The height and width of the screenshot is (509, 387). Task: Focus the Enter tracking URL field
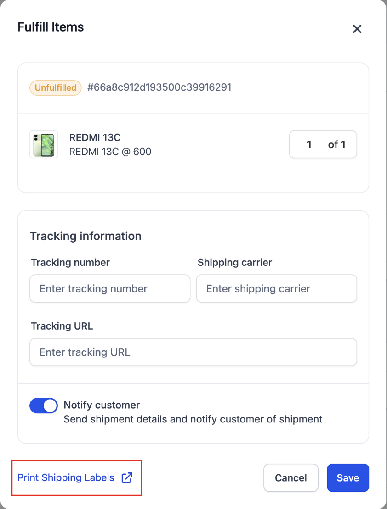pyautogui.click(x=193, y=352)
